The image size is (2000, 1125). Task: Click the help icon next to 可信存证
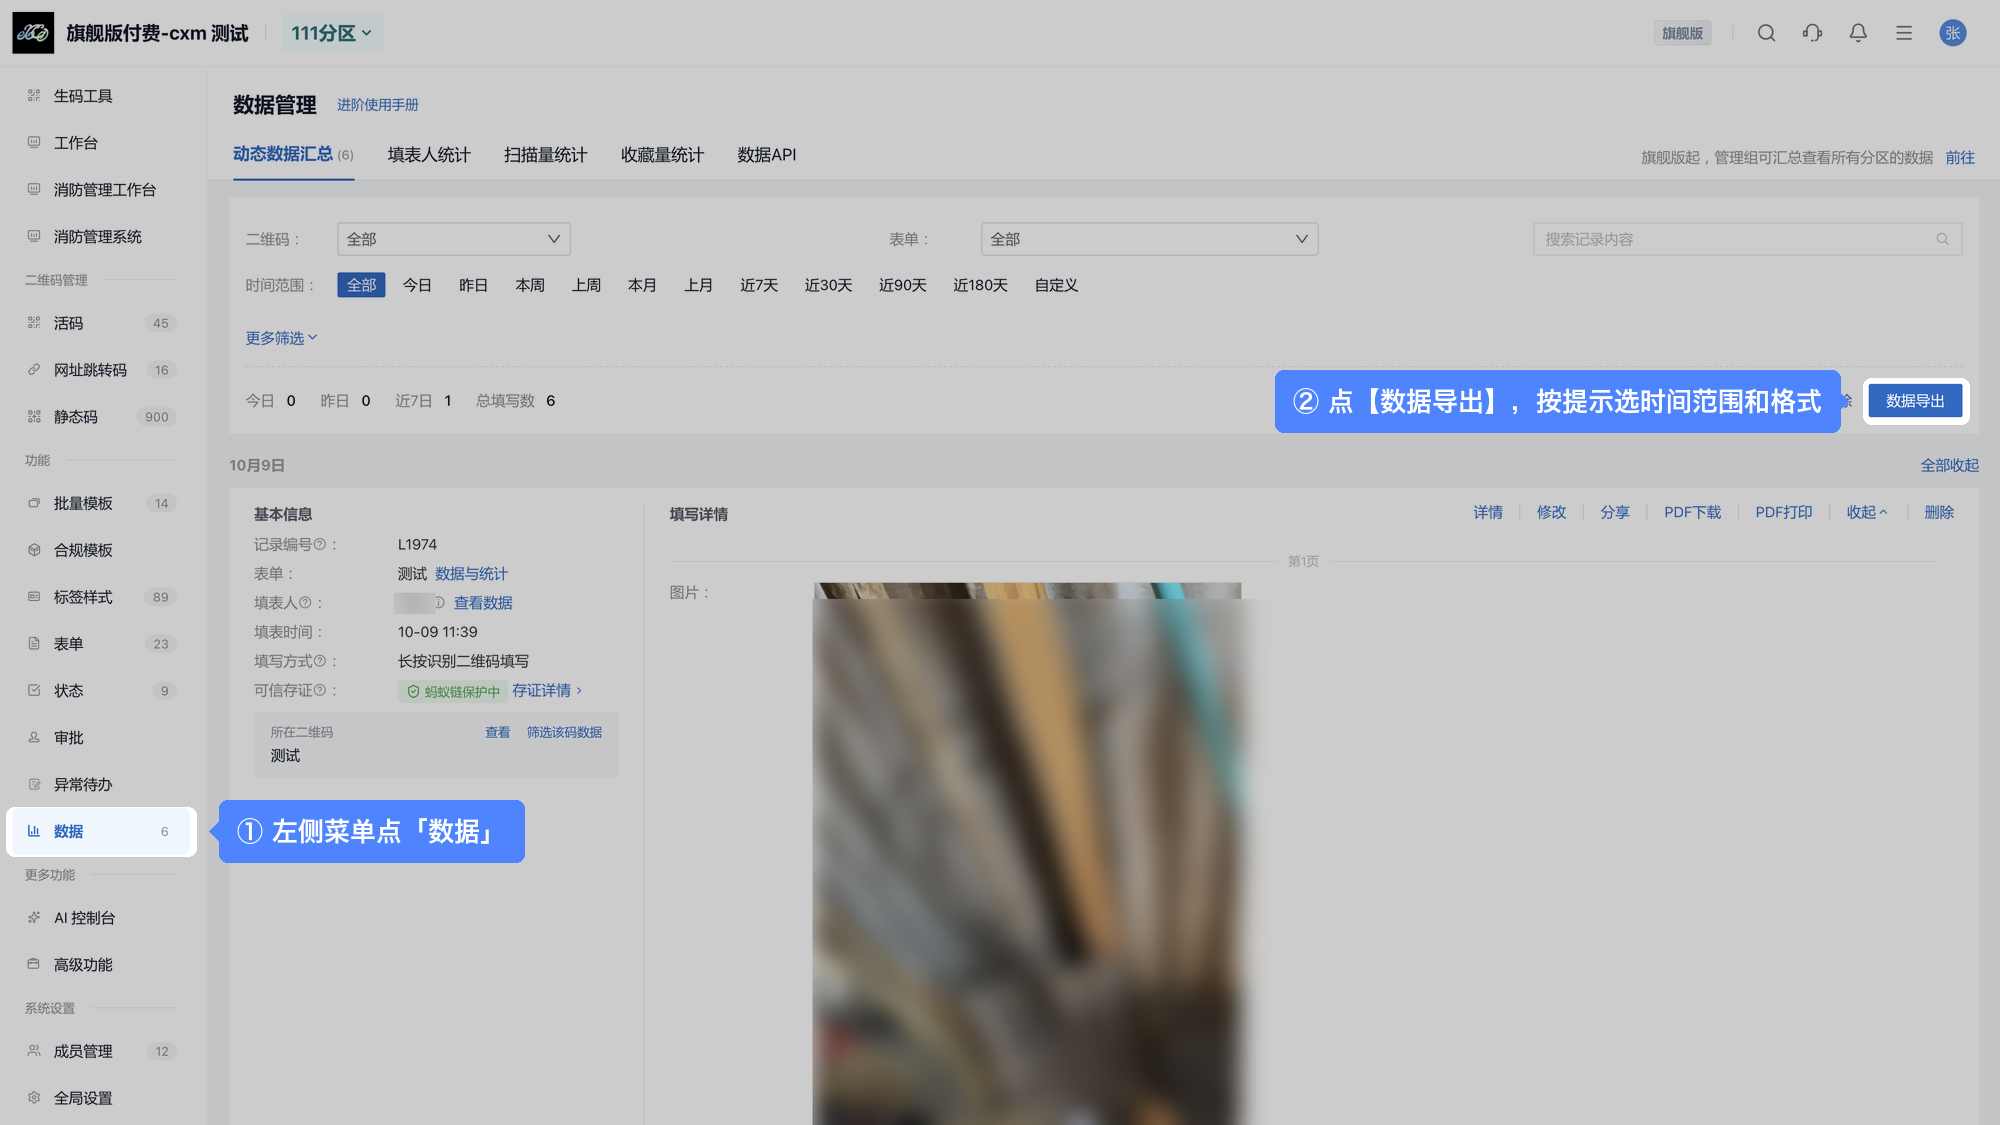(x=320, y=690)
